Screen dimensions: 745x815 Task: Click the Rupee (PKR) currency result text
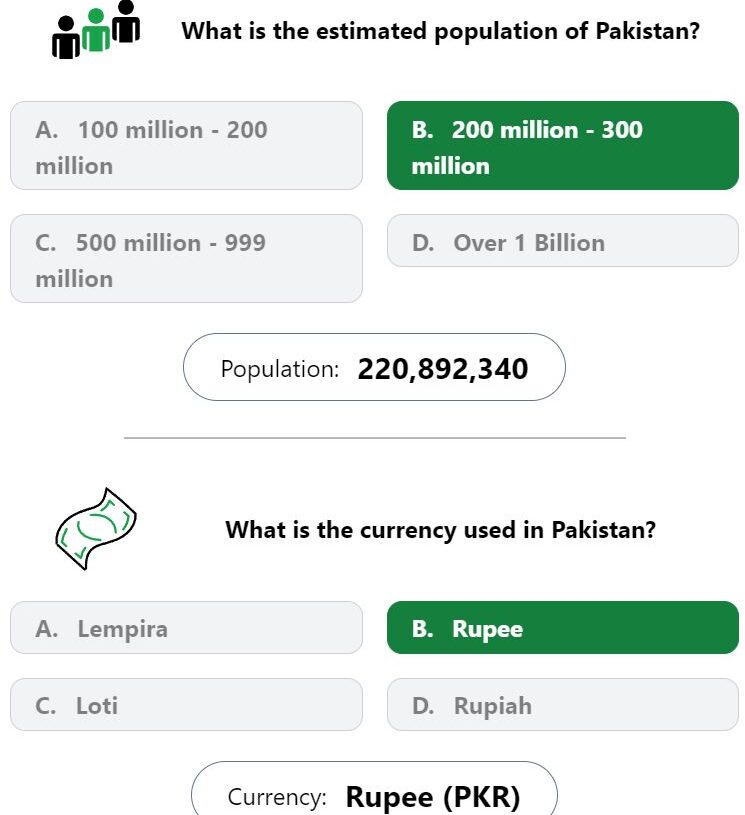tap(433, 797)
